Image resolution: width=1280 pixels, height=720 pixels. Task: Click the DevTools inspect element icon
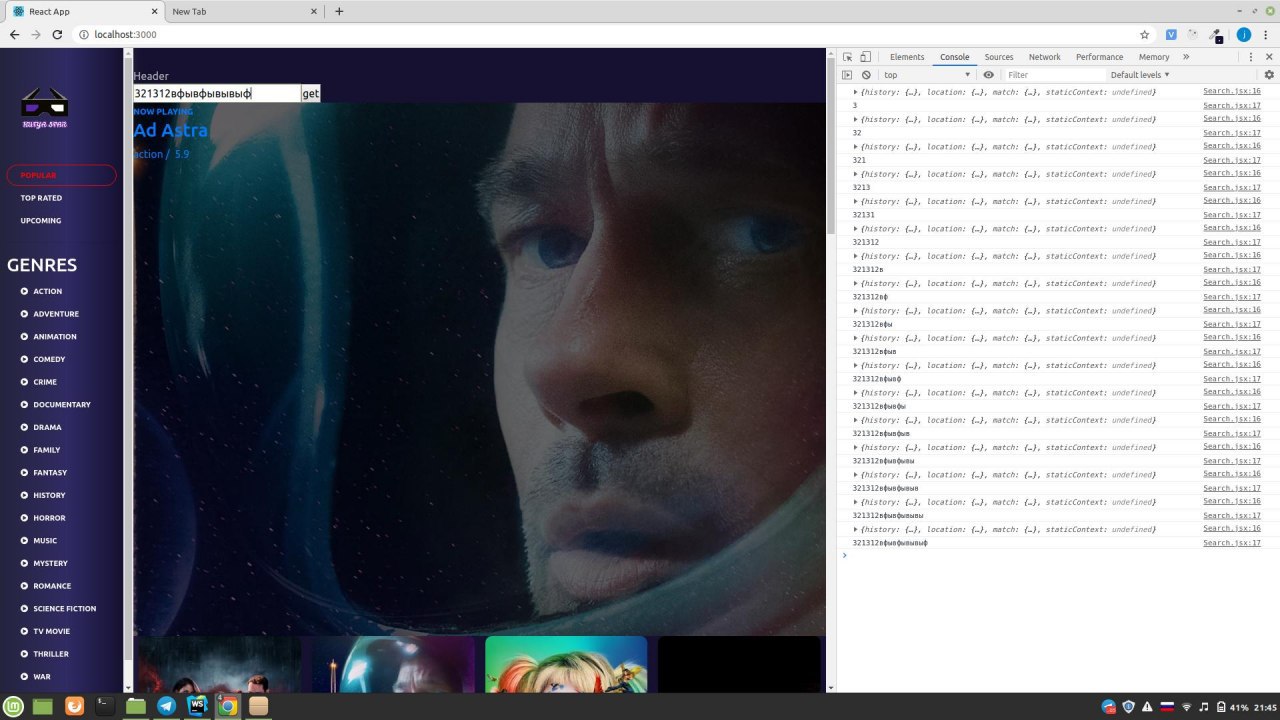click(x=847, y=57)
